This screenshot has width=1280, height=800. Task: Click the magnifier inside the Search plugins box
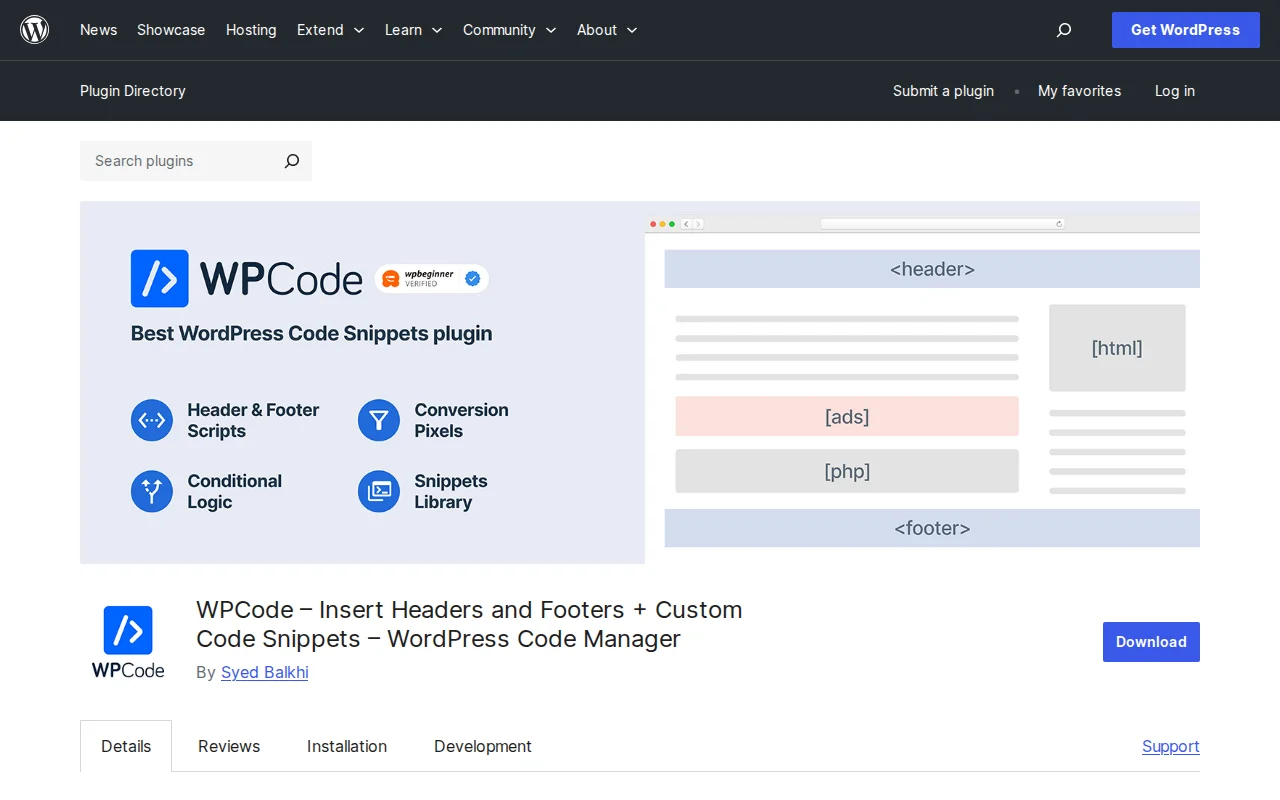291,161
